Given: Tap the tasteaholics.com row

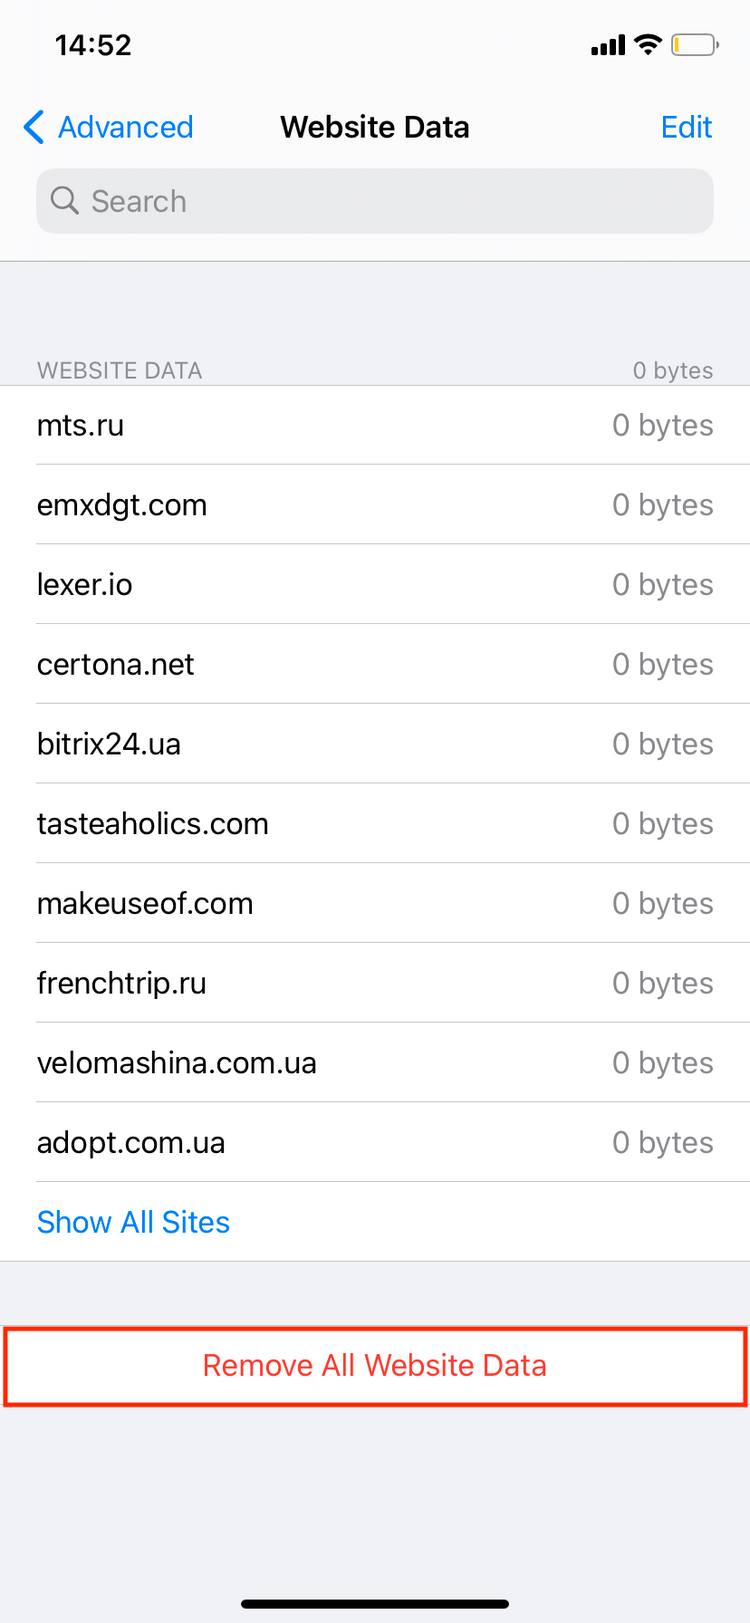Looking at the screenshot, I should point(375,824).
